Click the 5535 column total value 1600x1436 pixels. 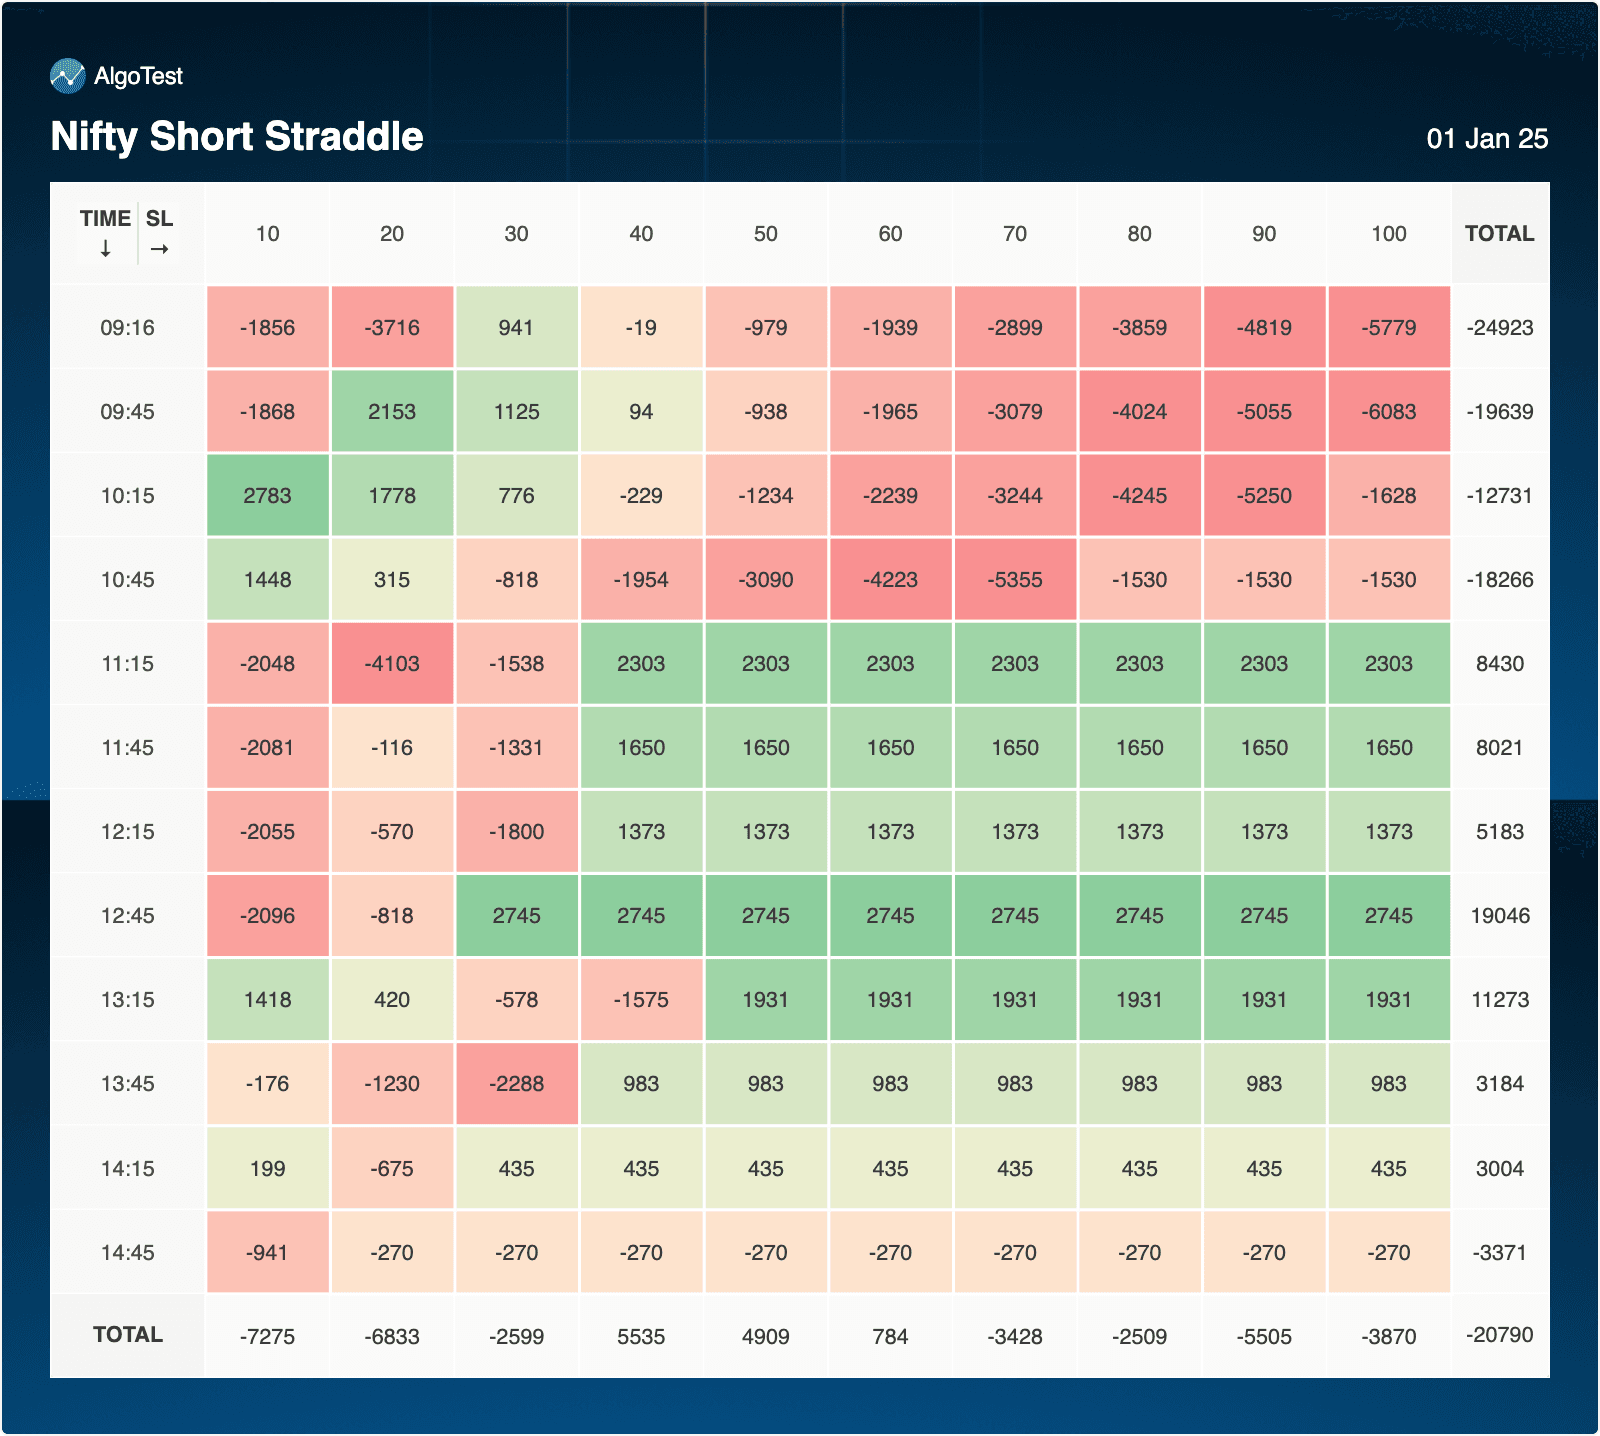click(641, 1337)
